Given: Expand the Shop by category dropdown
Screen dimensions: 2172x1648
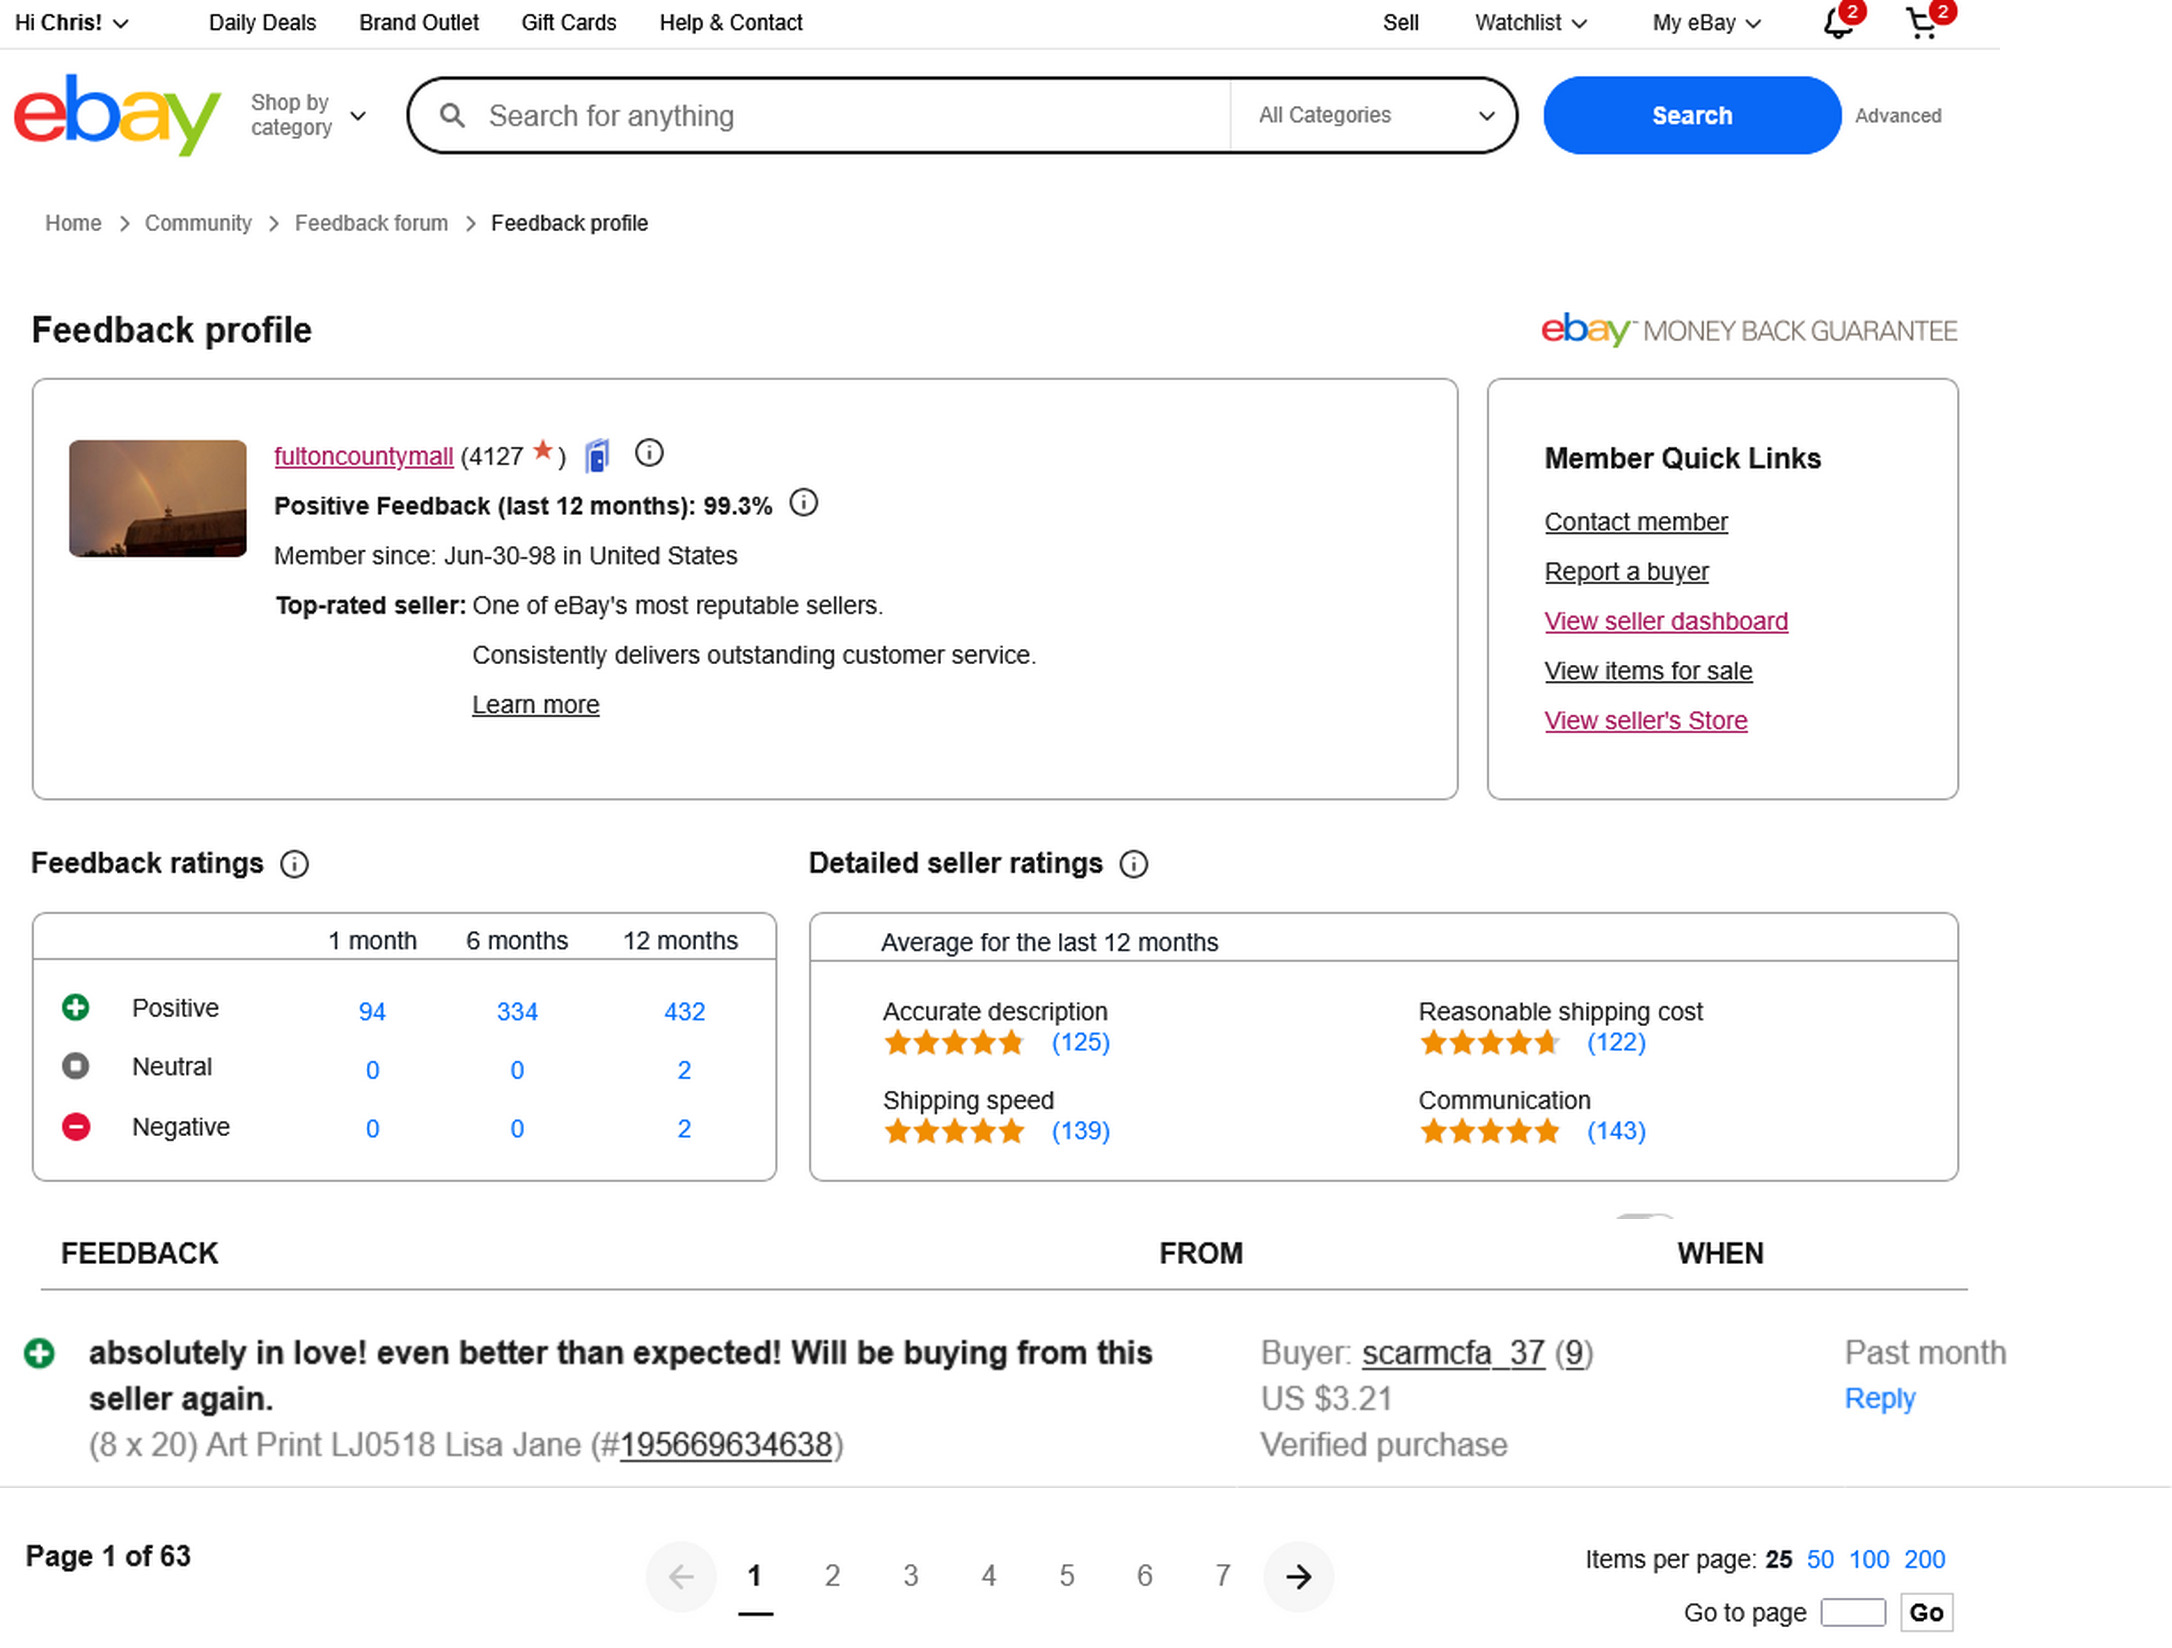Looking at the screenshot, I should point(308,115).
